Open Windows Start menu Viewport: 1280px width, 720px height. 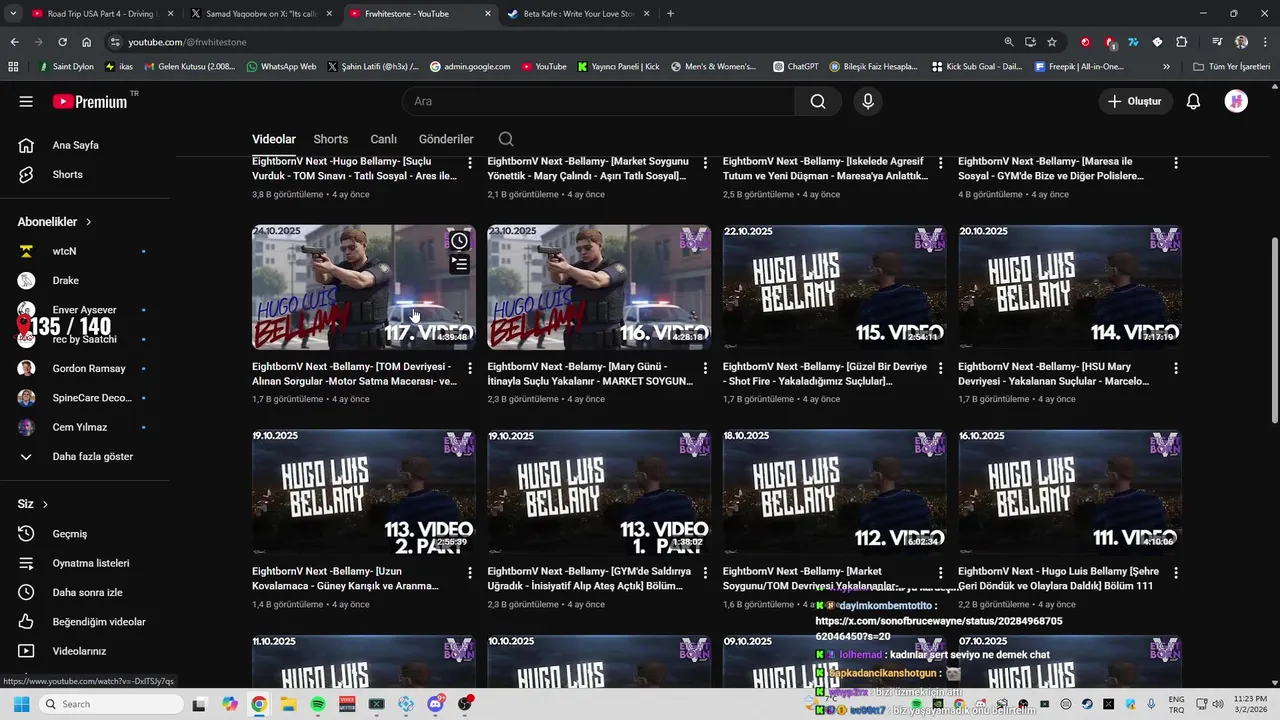(x=21, y=704)
